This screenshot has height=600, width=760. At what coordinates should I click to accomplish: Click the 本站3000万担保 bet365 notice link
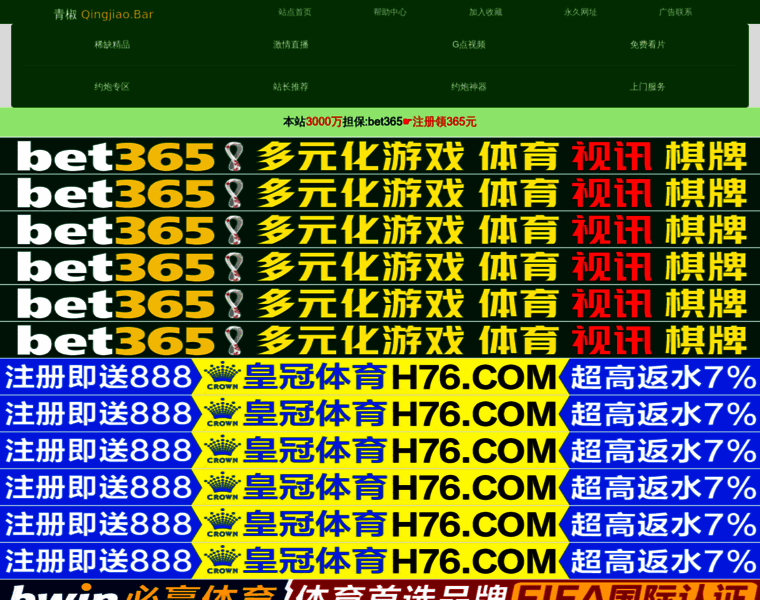point(380,122)
